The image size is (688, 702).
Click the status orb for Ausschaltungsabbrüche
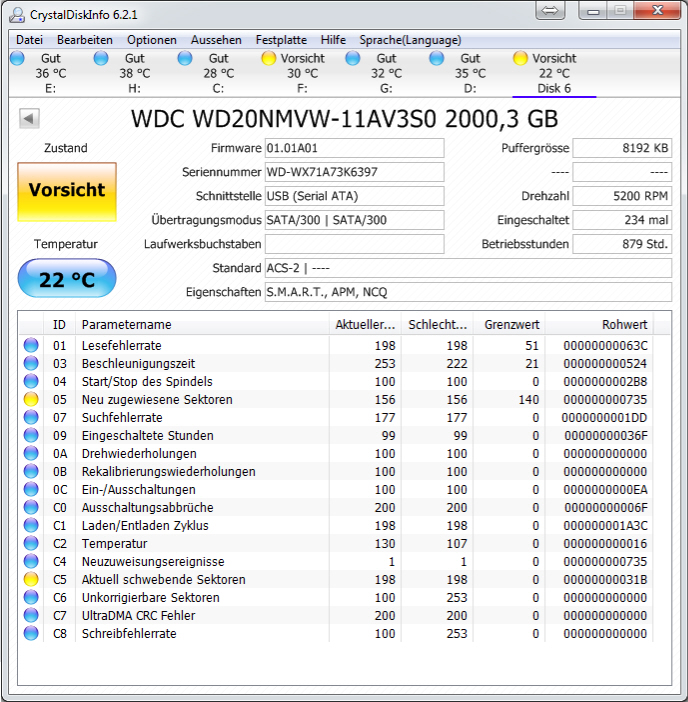(31, 507)
